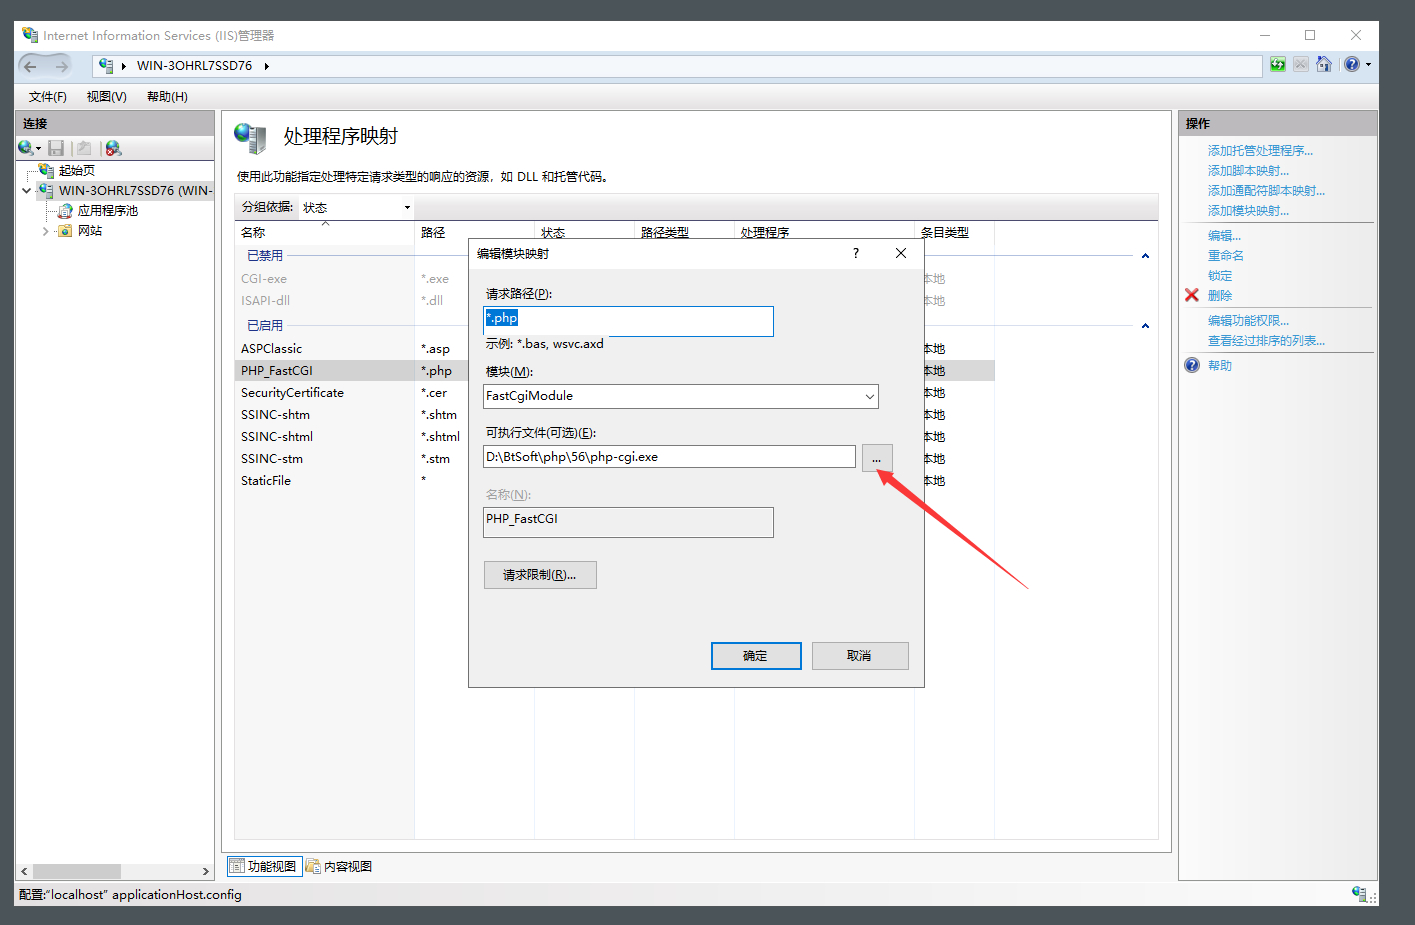Click the refresh page icon in address bar
This screenshot has width=1415, height=925.
pos(1278,65)
